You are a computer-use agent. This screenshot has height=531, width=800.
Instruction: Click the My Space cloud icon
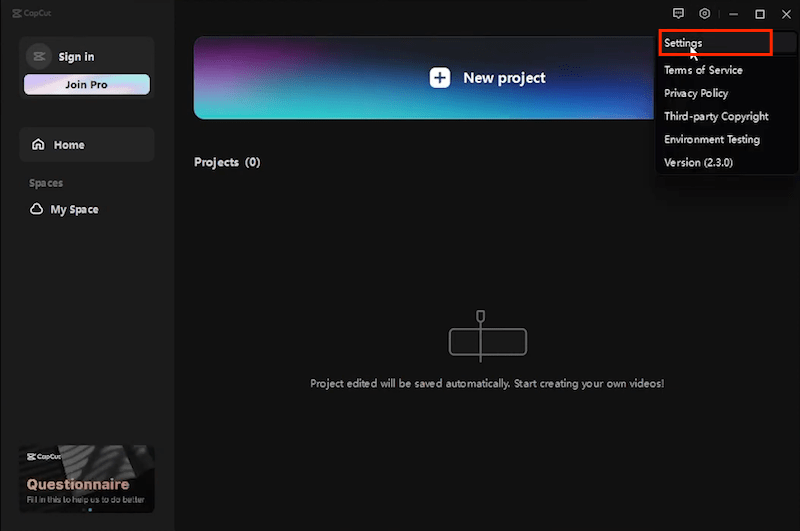click(x=36, y=209)
